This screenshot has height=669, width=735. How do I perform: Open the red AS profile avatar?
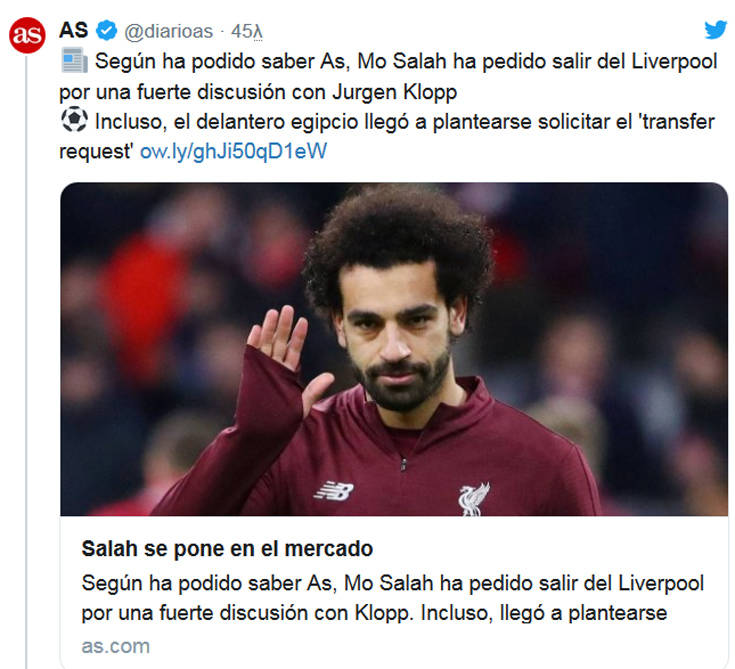[27, 35]
